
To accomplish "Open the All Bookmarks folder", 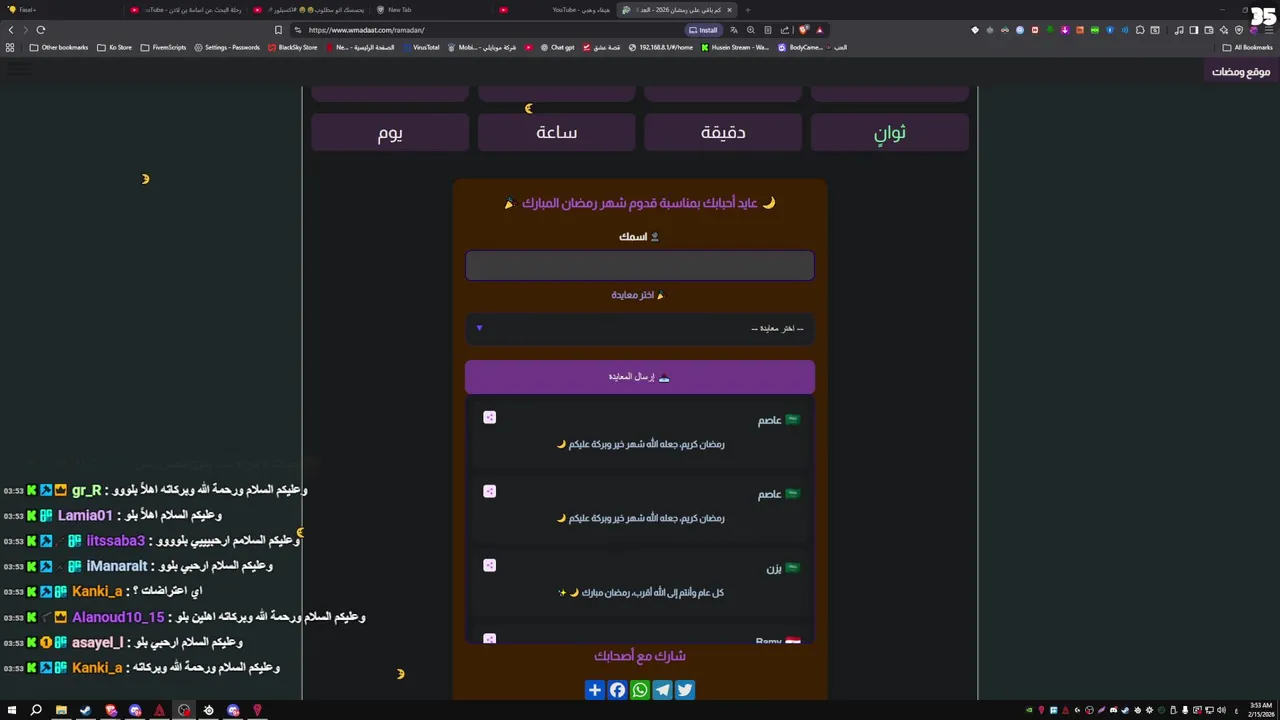I will (x=1248, y=47).
